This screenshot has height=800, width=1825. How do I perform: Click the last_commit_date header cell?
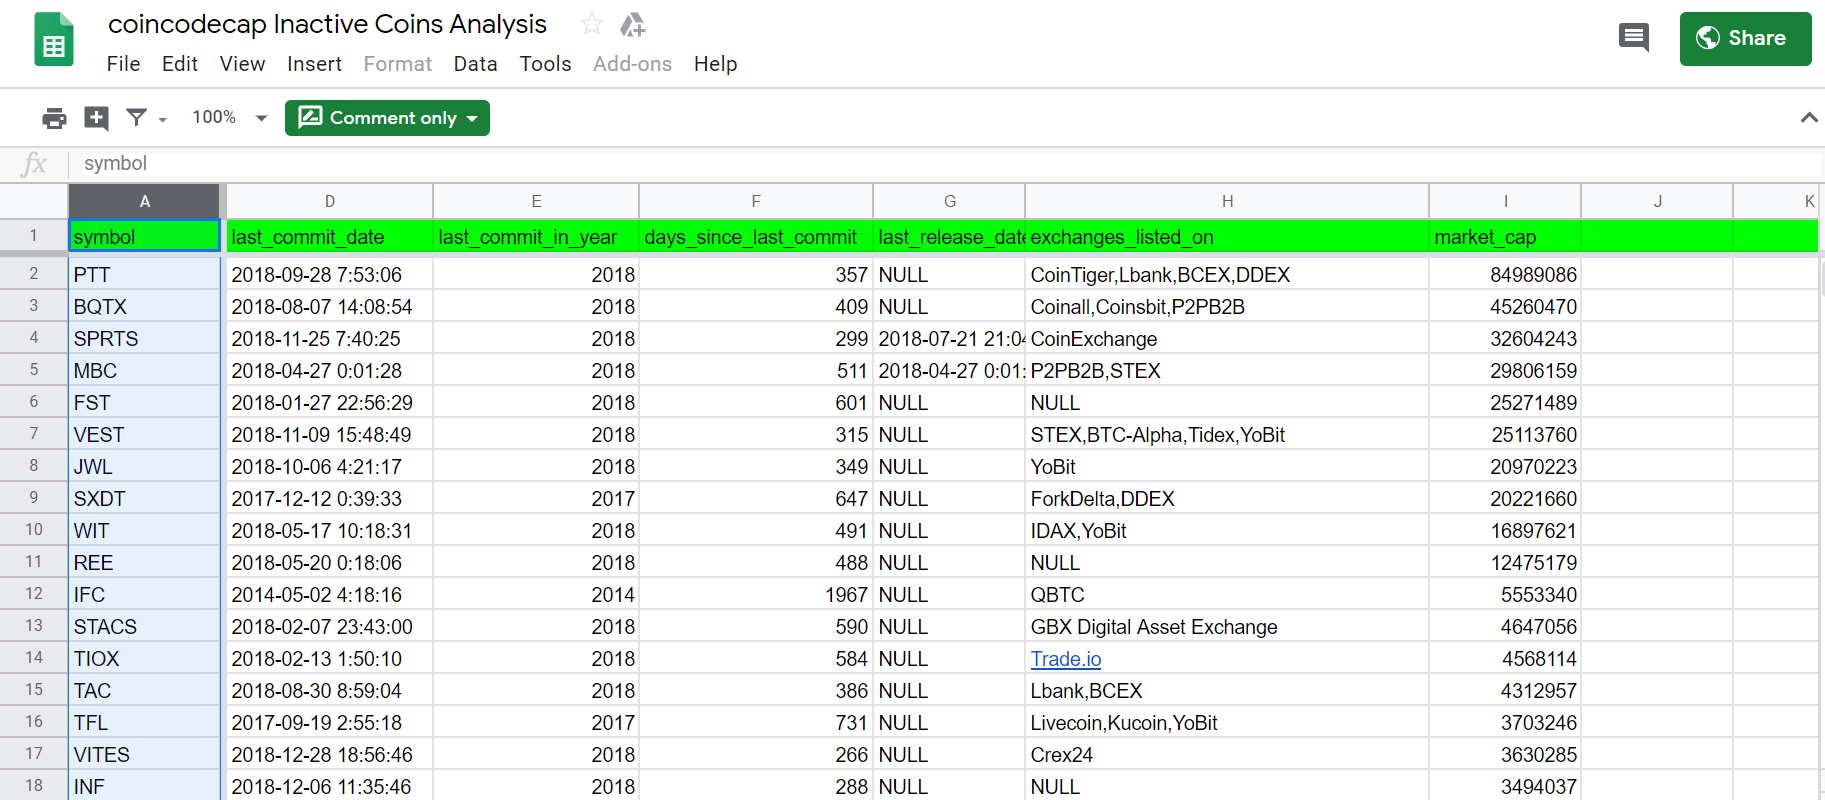(330, 236)
